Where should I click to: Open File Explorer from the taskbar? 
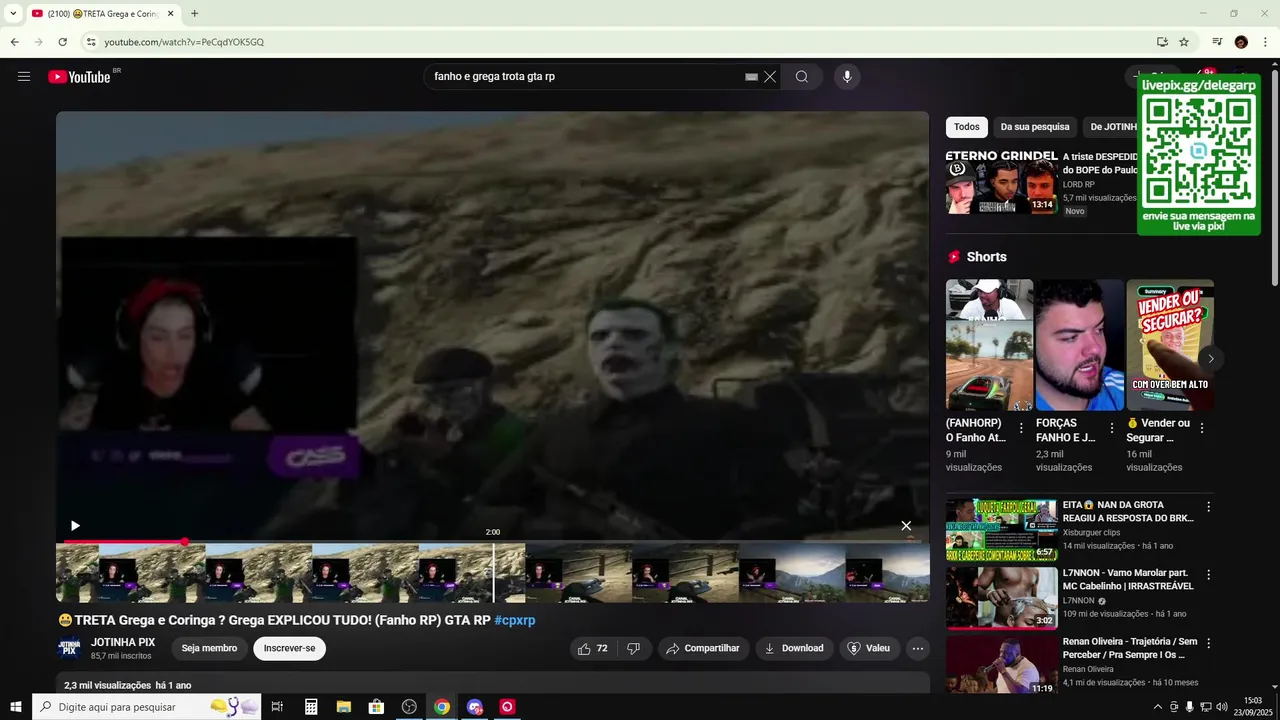(x=343, y=707)
